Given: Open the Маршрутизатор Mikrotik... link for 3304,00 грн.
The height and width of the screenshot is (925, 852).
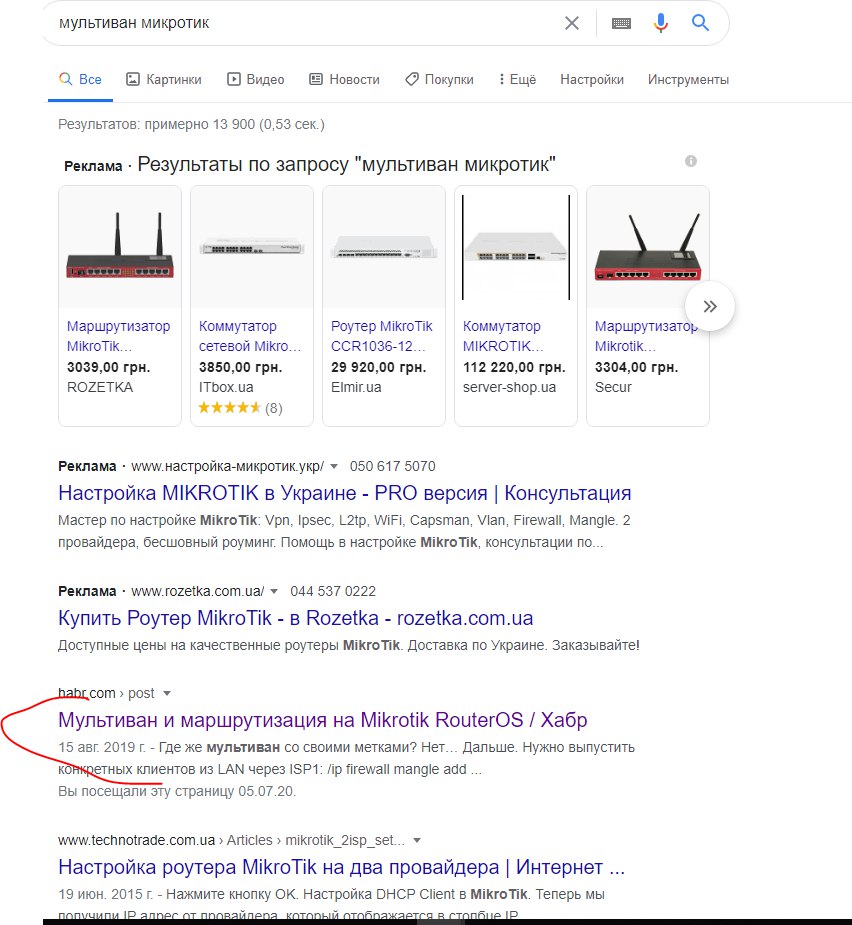Looking at the screenshot, I should pyautogui.click(x=646, y=336).
